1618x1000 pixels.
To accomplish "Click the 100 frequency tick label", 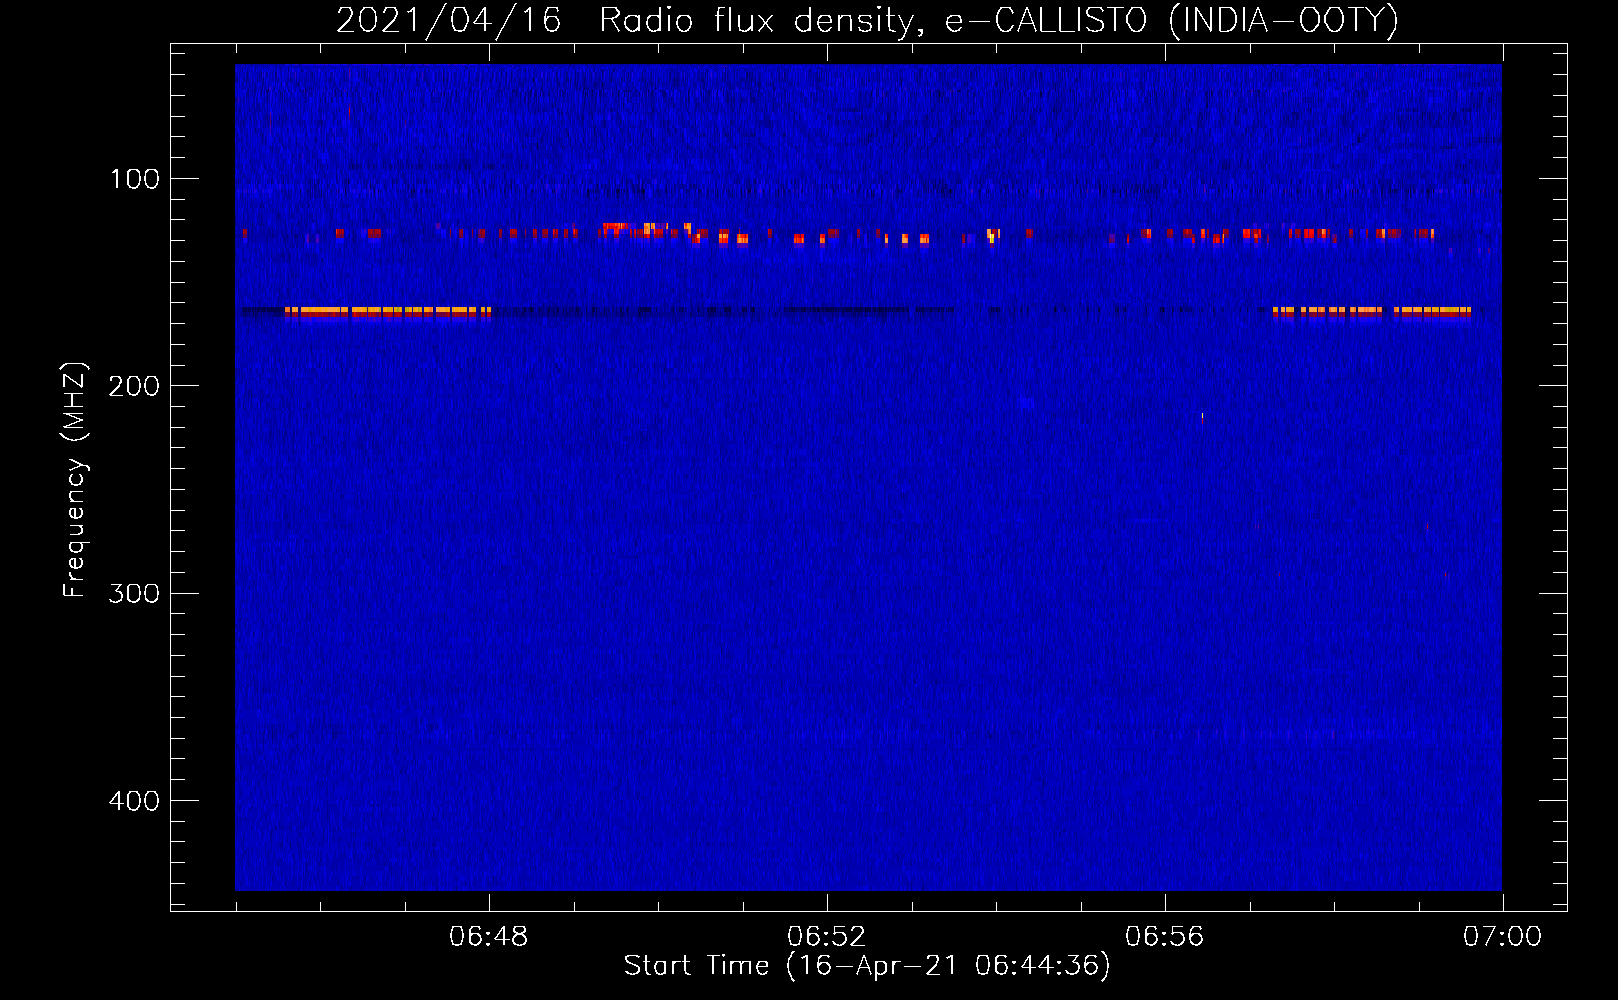I will click(135, 179).
